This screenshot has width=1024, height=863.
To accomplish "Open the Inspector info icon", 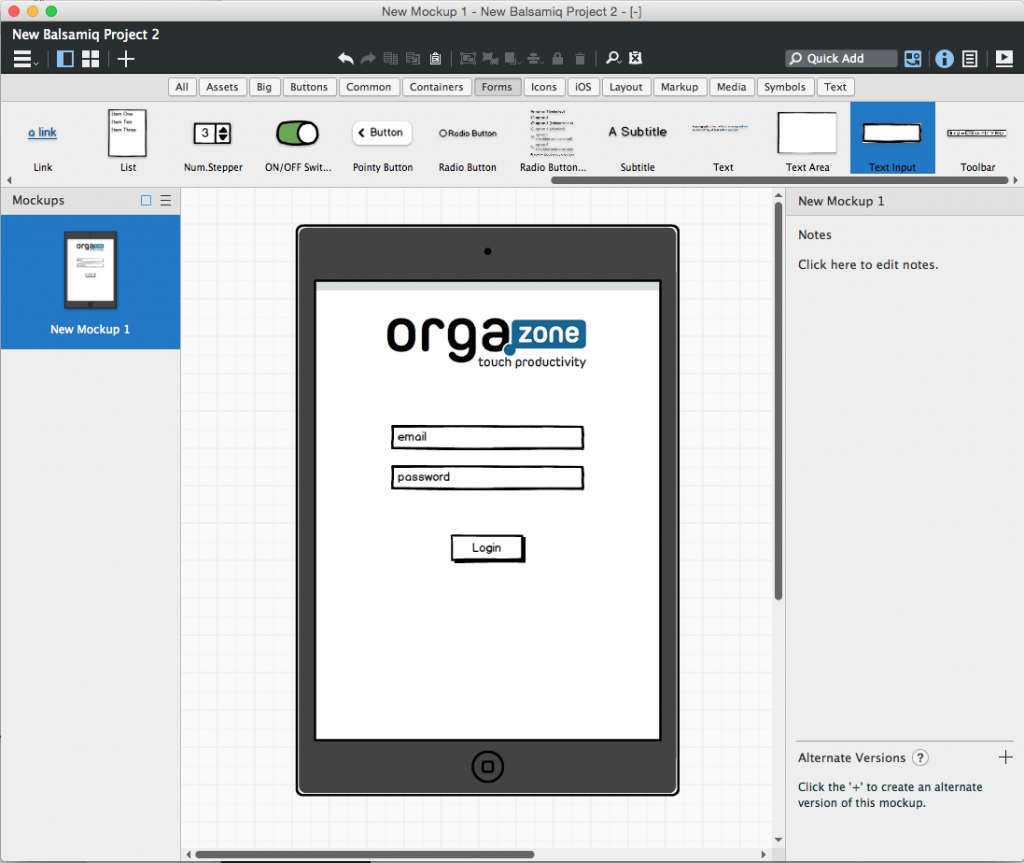I will (944, 58).
